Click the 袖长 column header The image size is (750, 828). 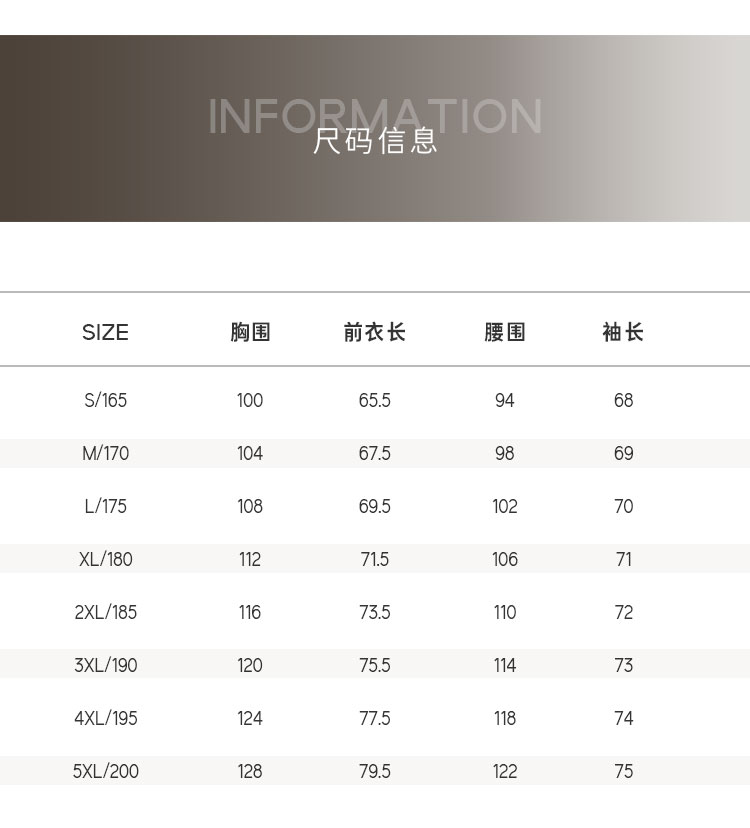click(x=623, y=333)
